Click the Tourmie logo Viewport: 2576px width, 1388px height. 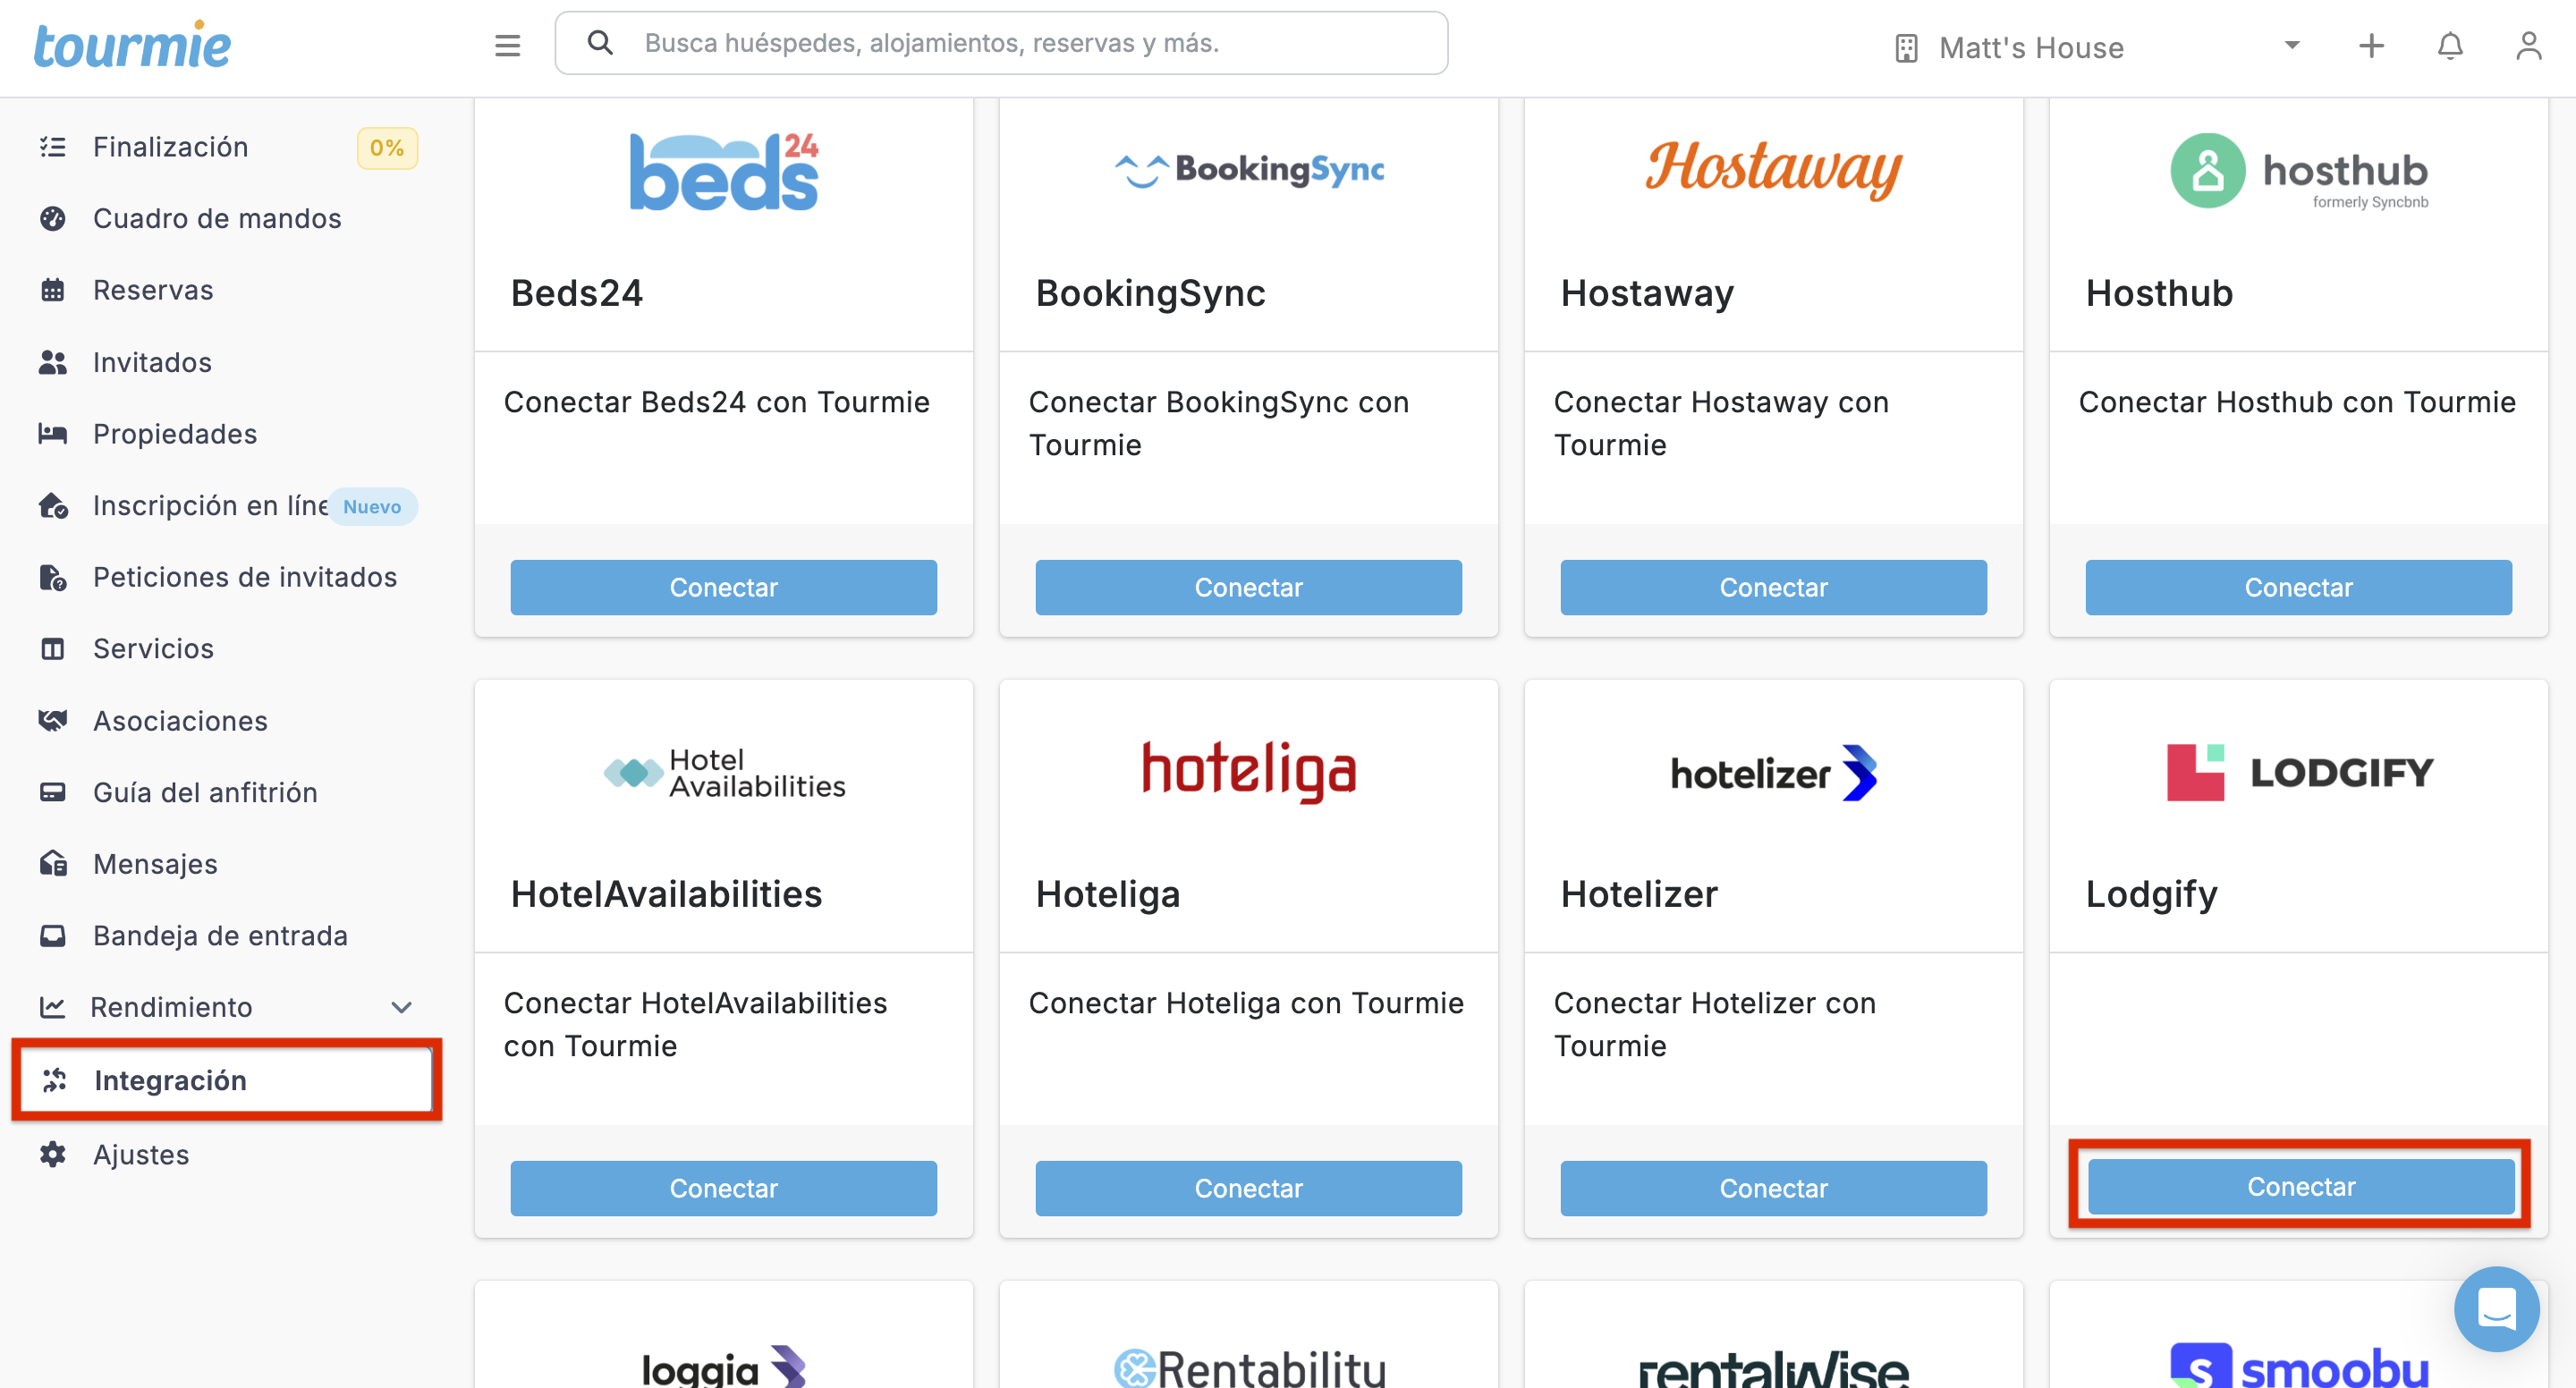pos(133,46)
